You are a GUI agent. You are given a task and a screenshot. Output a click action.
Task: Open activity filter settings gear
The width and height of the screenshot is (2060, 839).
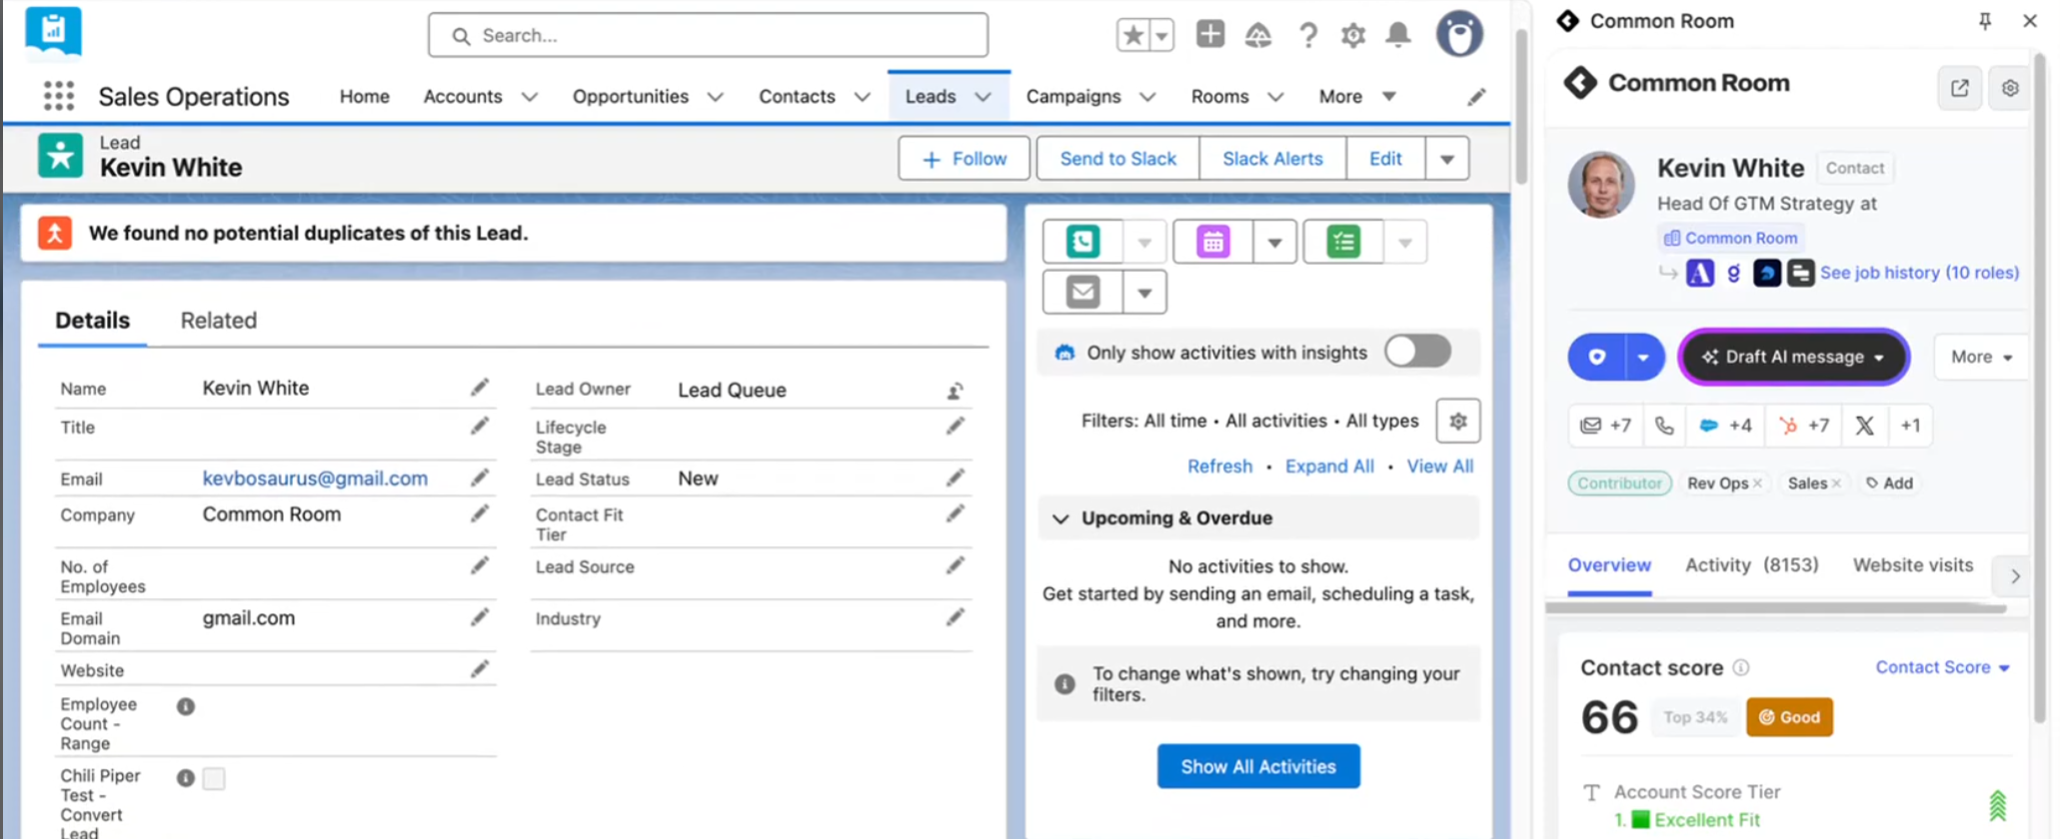[1458, 421]
